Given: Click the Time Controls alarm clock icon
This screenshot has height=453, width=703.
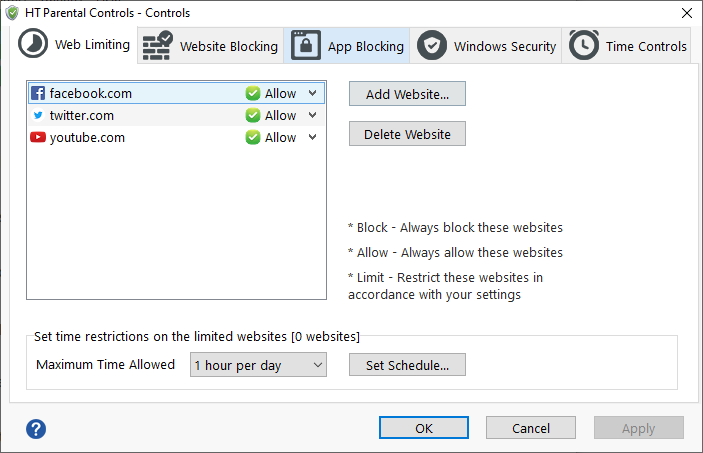Looking at the screenshot, I should click(583, 46).
